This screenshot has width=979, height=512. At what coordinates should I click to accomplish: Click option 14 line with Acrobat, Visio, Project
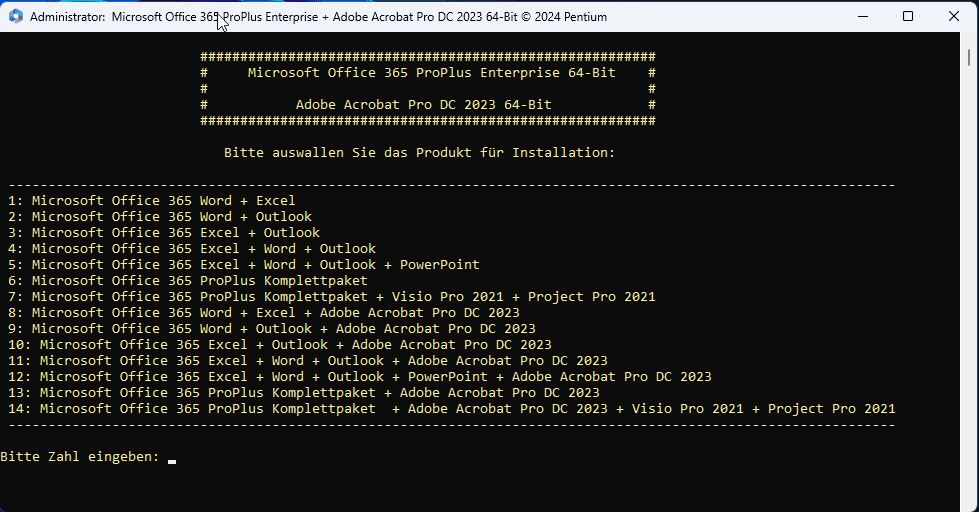coord(451,408)
